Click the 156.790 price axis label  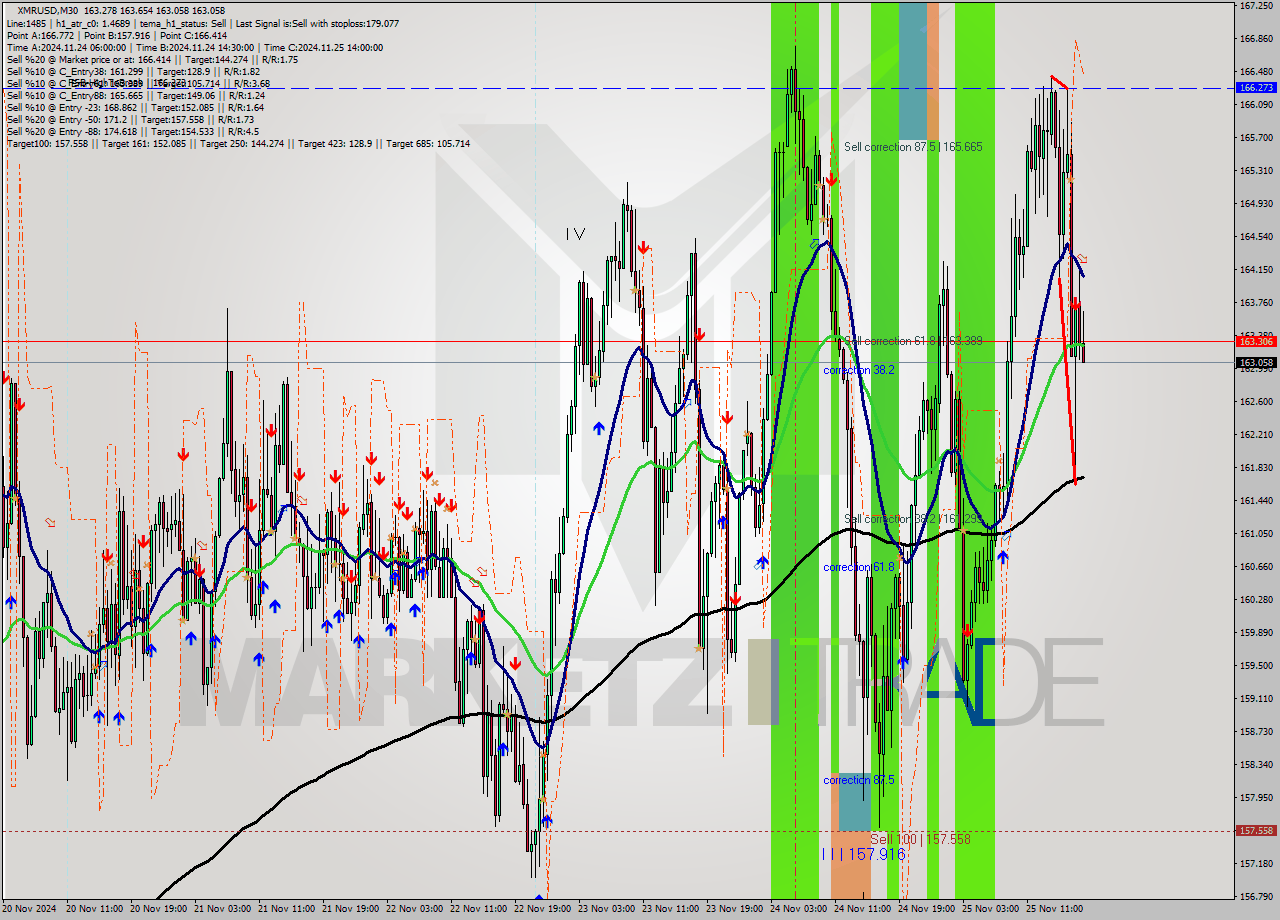pos(1256,897)
